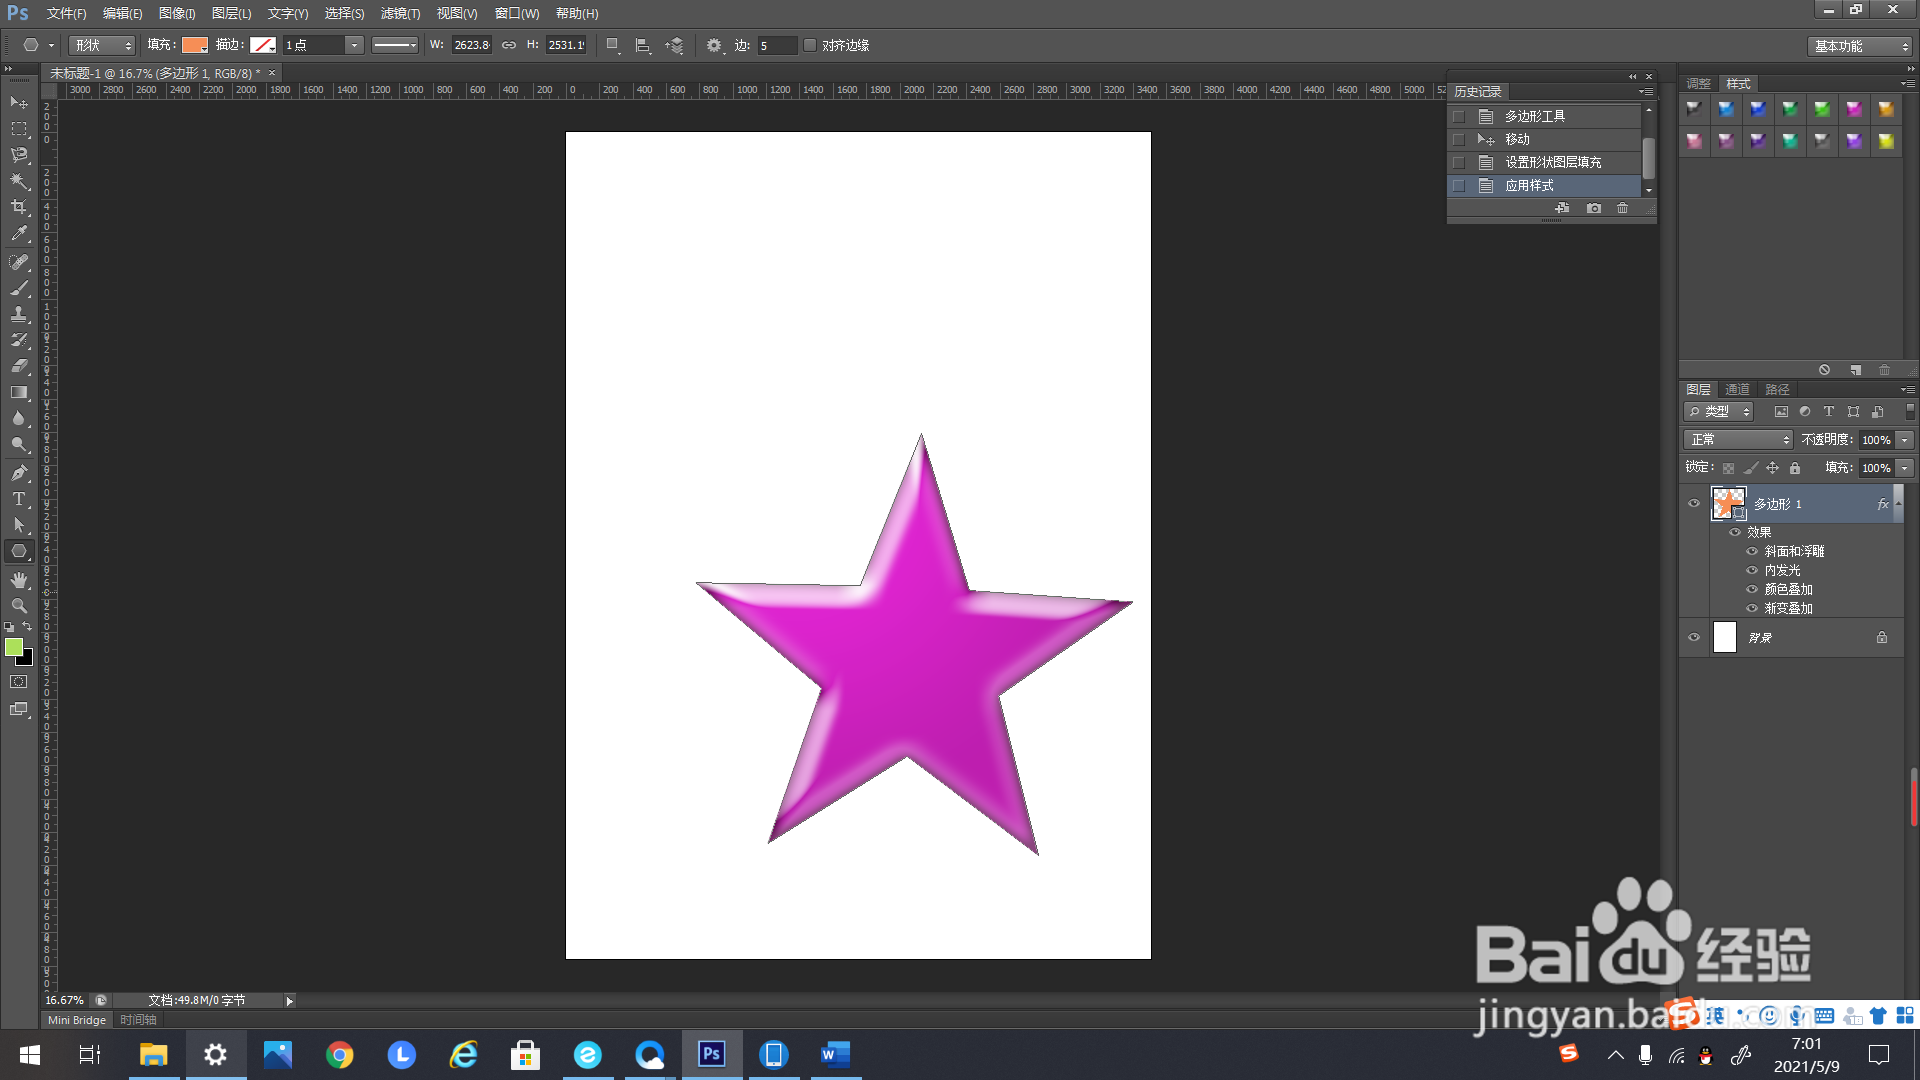This screenshot has width=1920, height=1080.
Task: Open the 不透明度 slider dropdown
Action: pyautogui.click(x=1905, y=440)
